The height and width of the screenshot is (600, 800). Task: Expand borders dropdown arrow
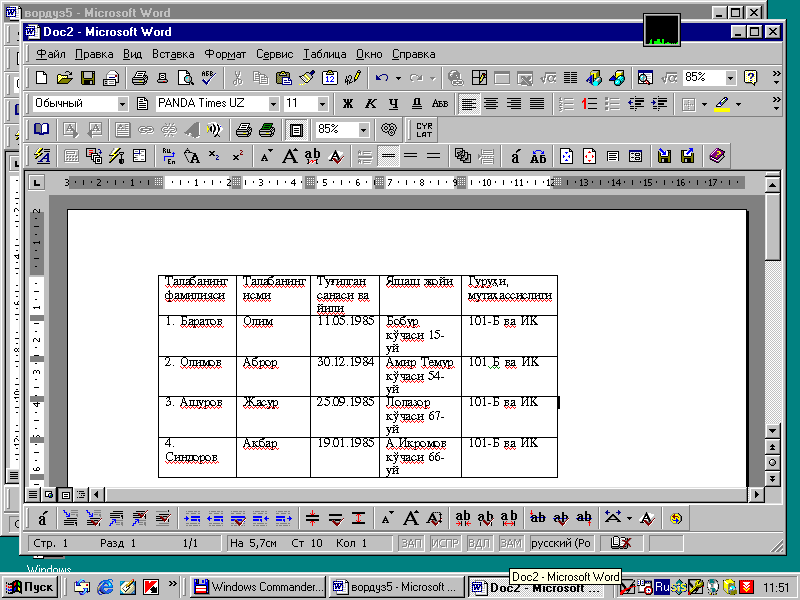click(704, 104)
